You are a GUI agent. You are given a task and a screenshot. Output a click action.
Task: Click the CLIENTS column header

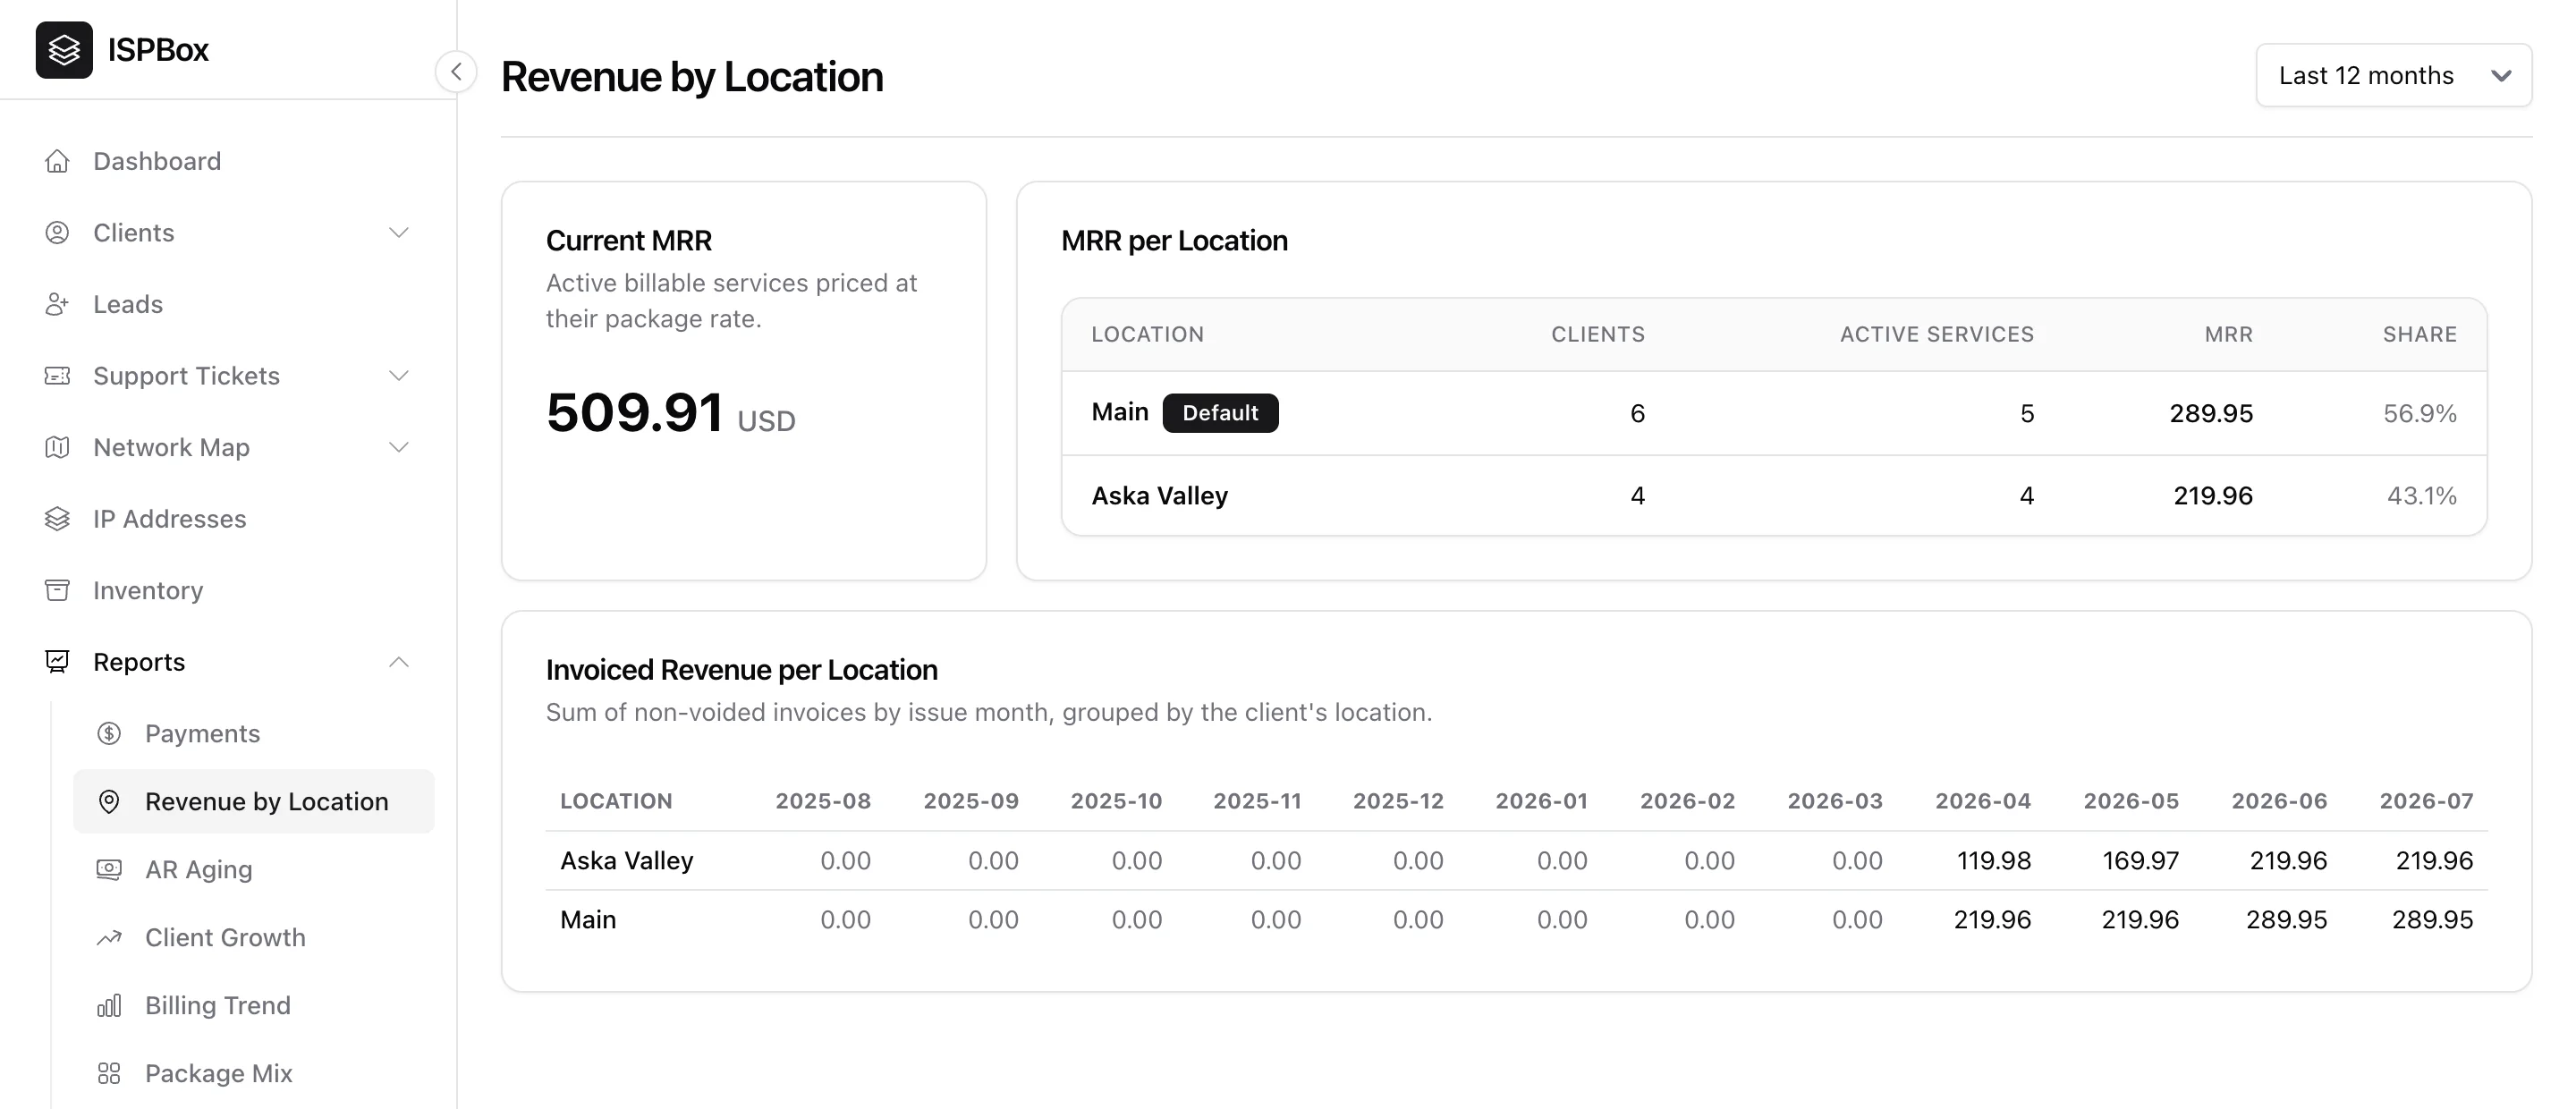pyautogui.click(x=1598, y=334)
